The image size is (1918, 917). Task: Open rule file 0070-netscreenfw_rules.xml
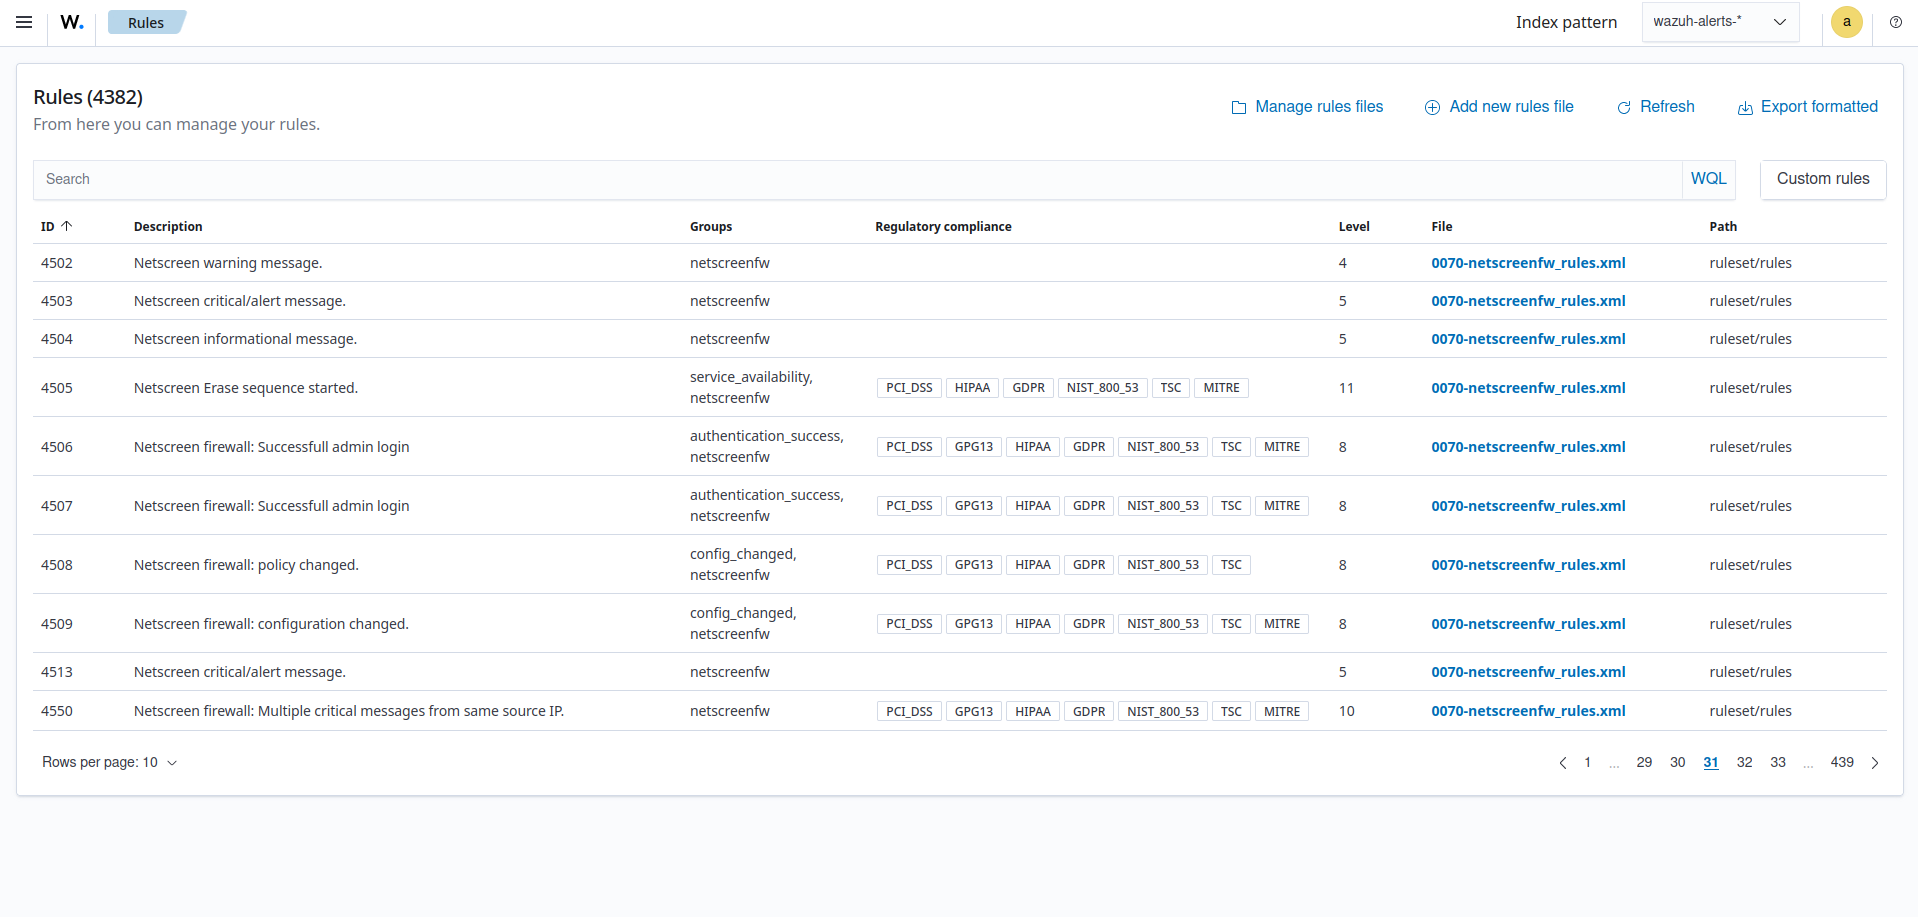(1528, 263)
